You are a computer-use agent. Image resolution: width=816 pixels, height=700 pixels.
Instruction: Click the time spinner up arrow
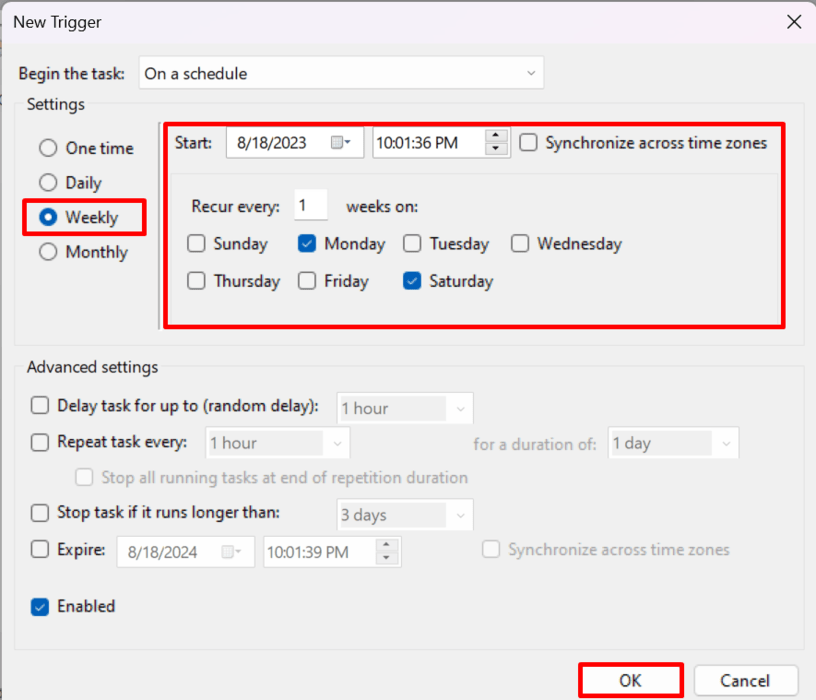point(495,136)
